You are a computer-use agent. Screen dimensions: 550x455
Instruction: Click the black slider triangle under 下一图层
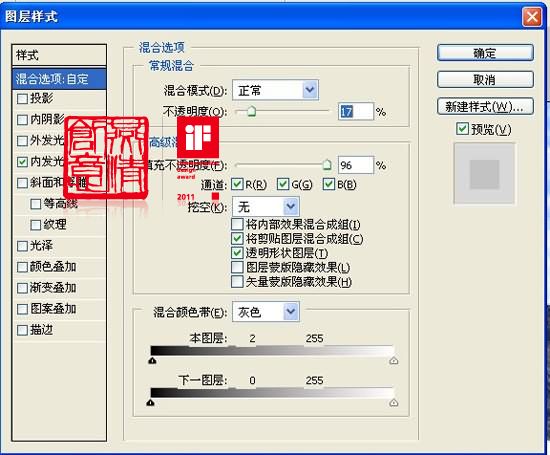150,403
